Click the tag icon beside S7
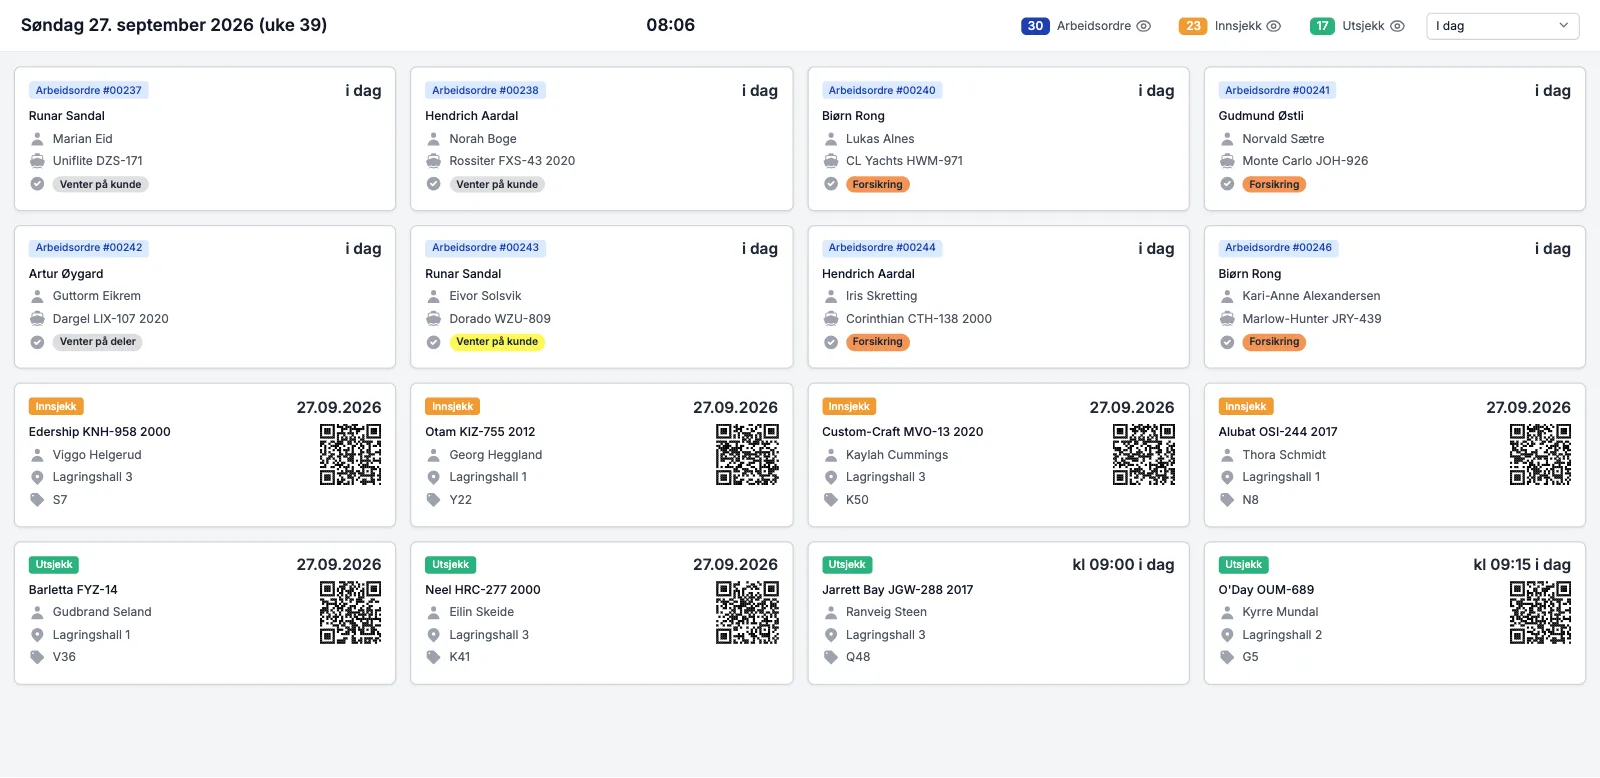Image resolution: width=1600 pixels, height=778 pixels. 37,500
